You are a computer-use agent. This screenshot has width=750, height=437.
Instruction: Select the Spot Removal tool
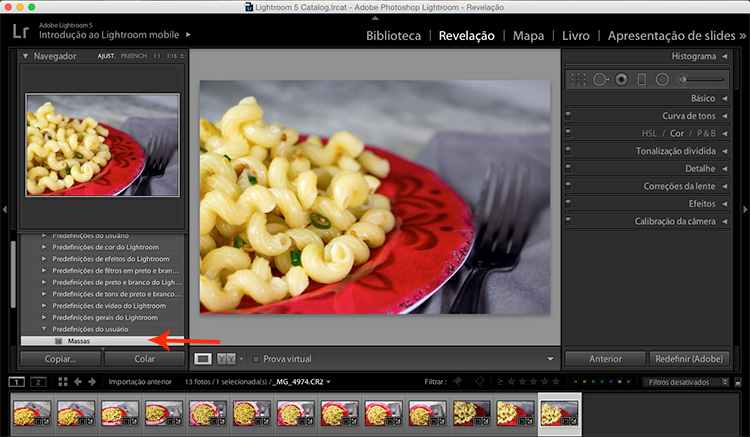[x=600, y=78]
